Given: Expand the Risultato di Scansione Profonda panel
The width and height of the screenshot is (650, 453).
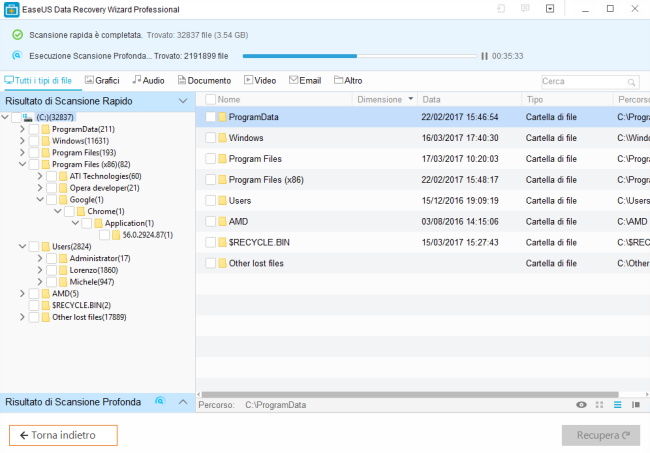Looking at the screenshot, I should pyautogui.click(x=183, y=402).
